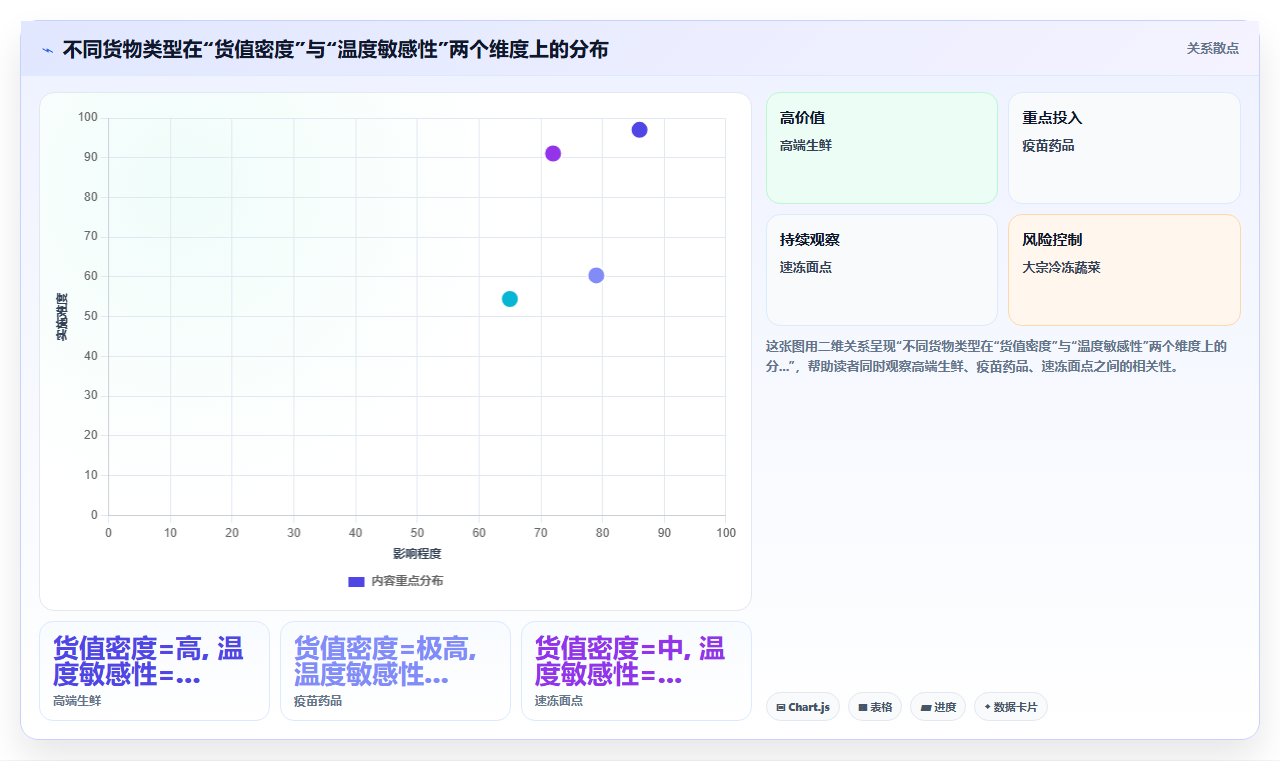Open the 风险控制 quadrant card
The width and height of the screenshot is (1280, 761).
point(1124,270)
